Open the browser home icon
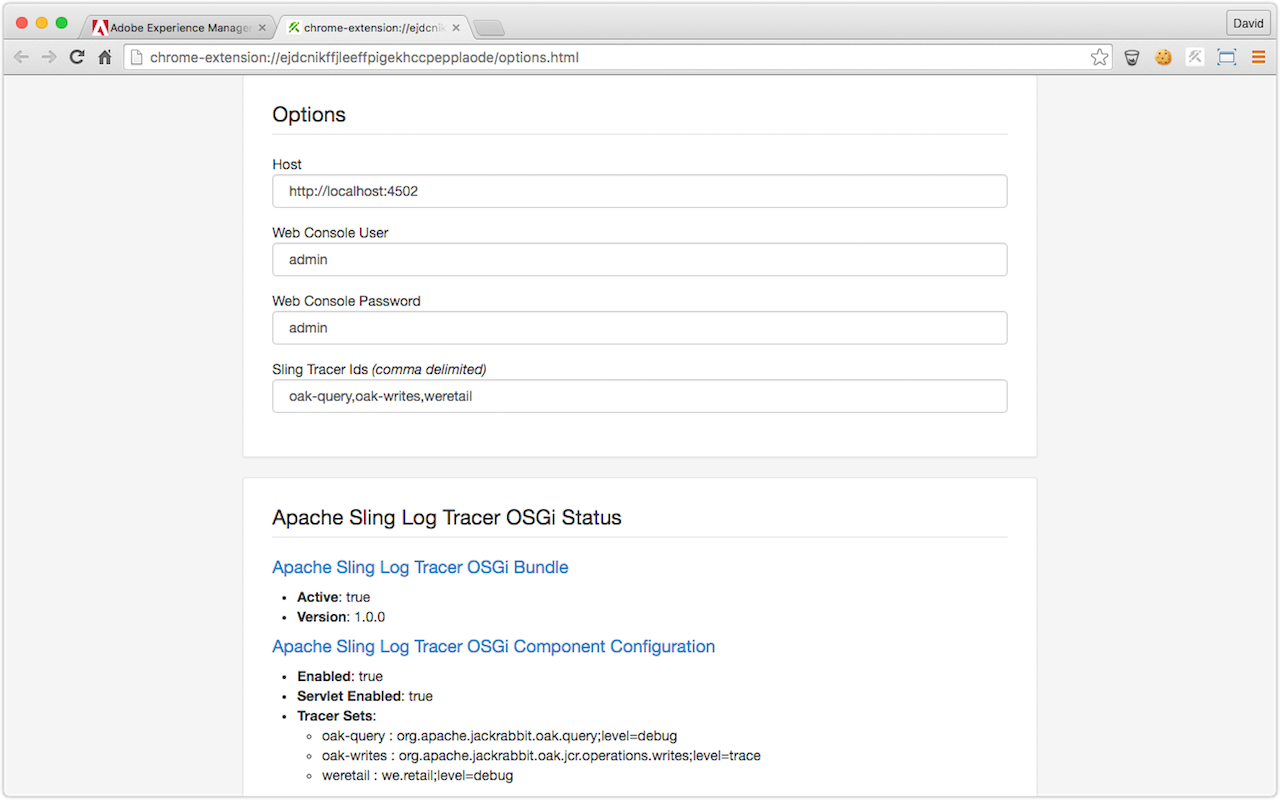 point(104,57)
